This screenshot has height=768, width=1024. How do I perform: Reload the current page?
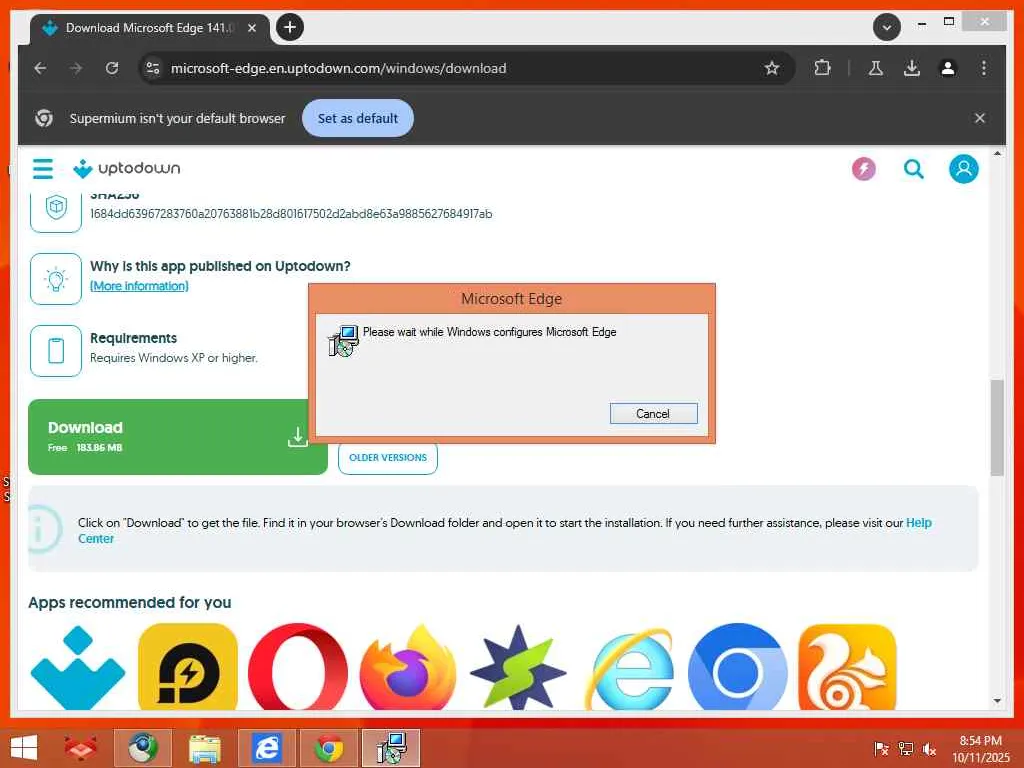(112, 68)
